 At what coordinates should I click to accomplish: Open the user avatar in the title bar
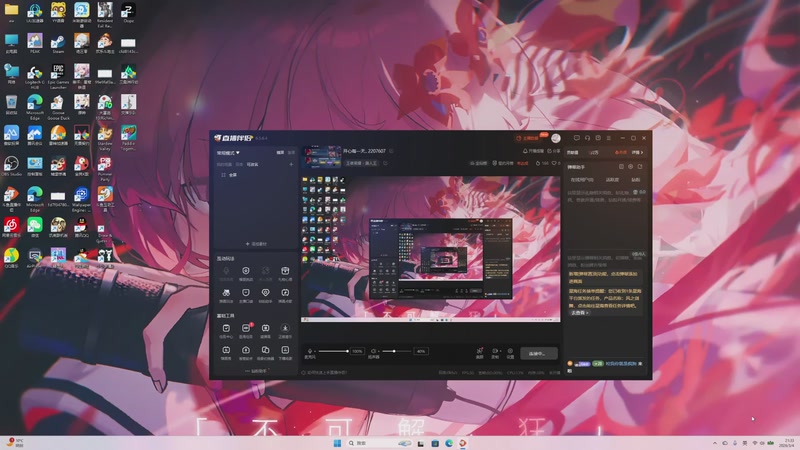point(556,138)
